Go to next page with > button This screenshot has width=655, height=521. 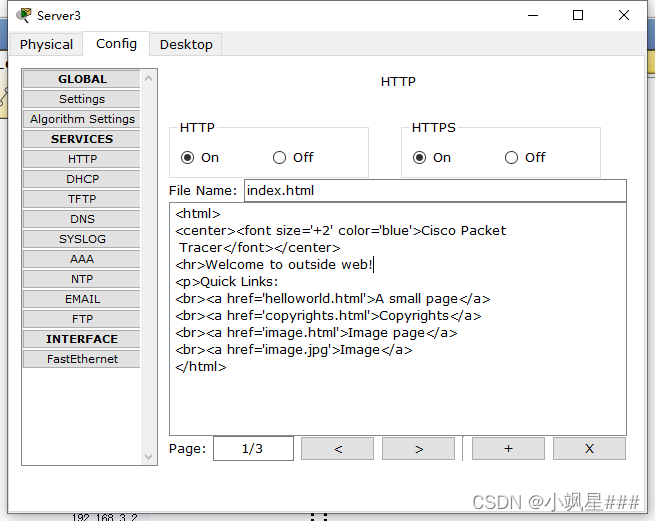[419, 449]
